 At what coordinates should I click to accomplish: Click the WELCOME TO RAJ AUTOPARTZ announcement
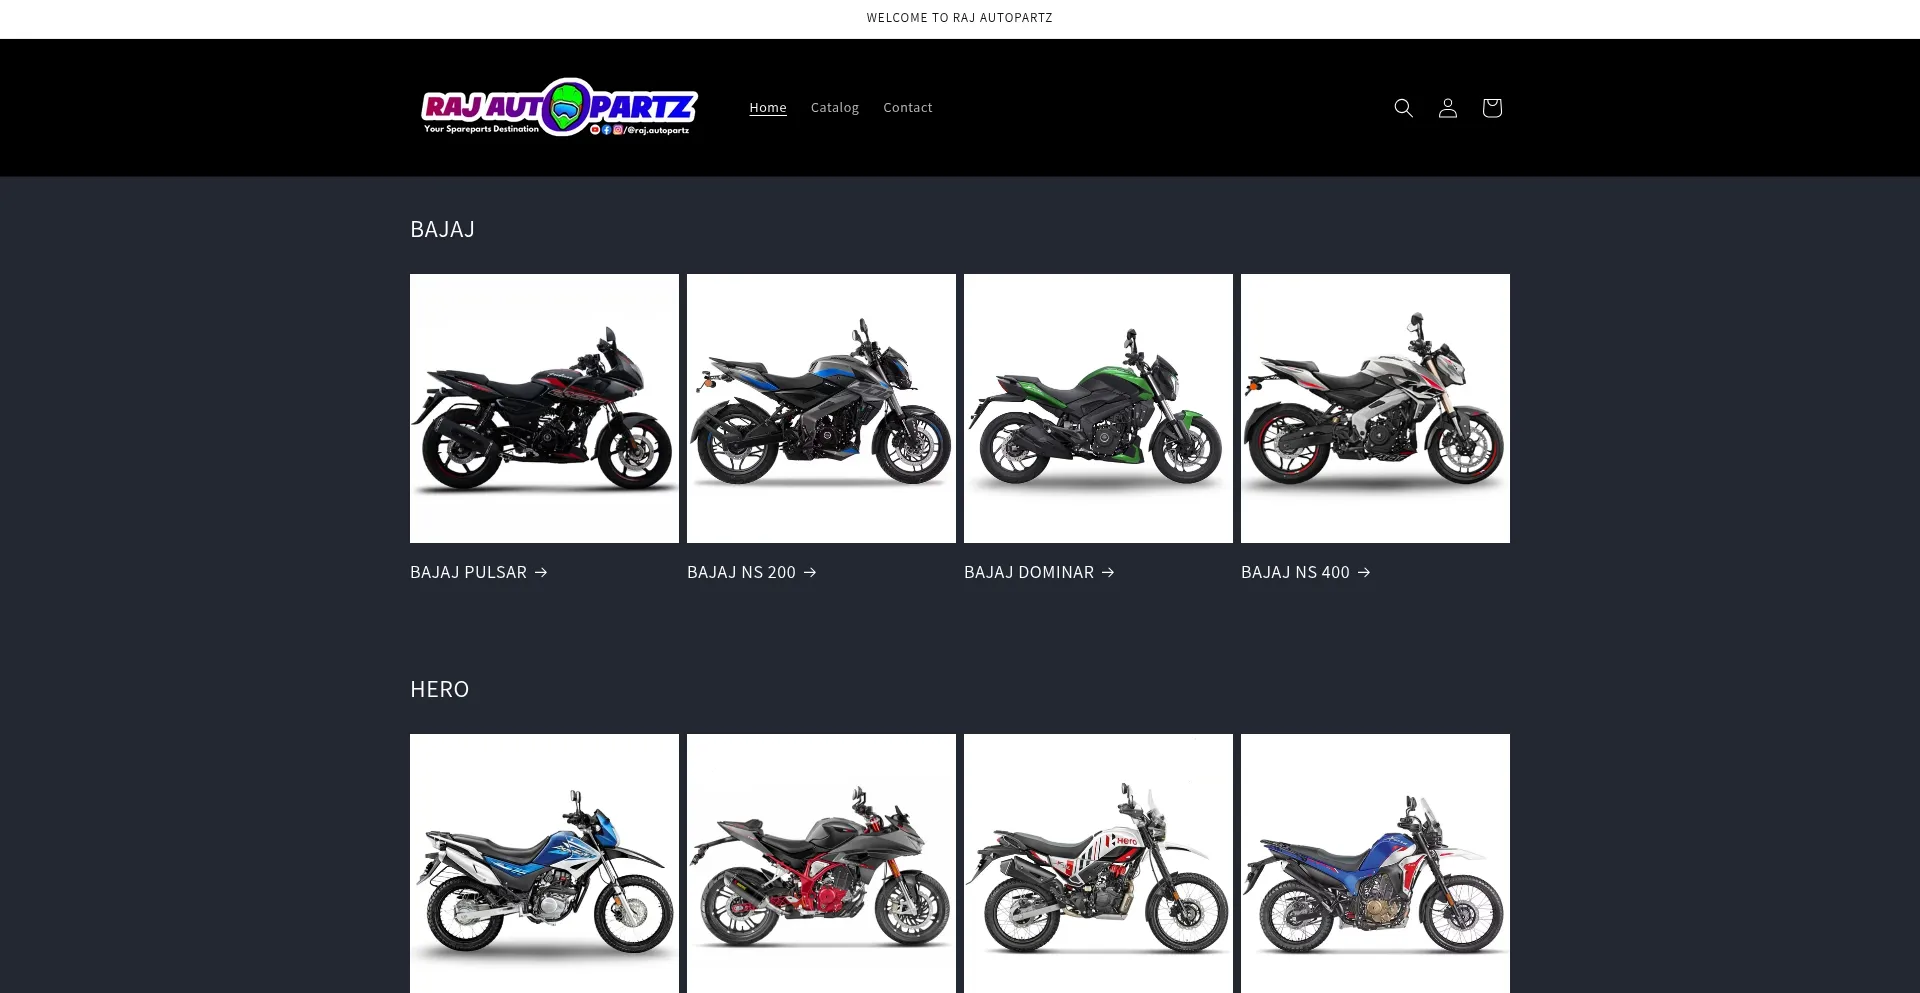[x=959, y=18]
